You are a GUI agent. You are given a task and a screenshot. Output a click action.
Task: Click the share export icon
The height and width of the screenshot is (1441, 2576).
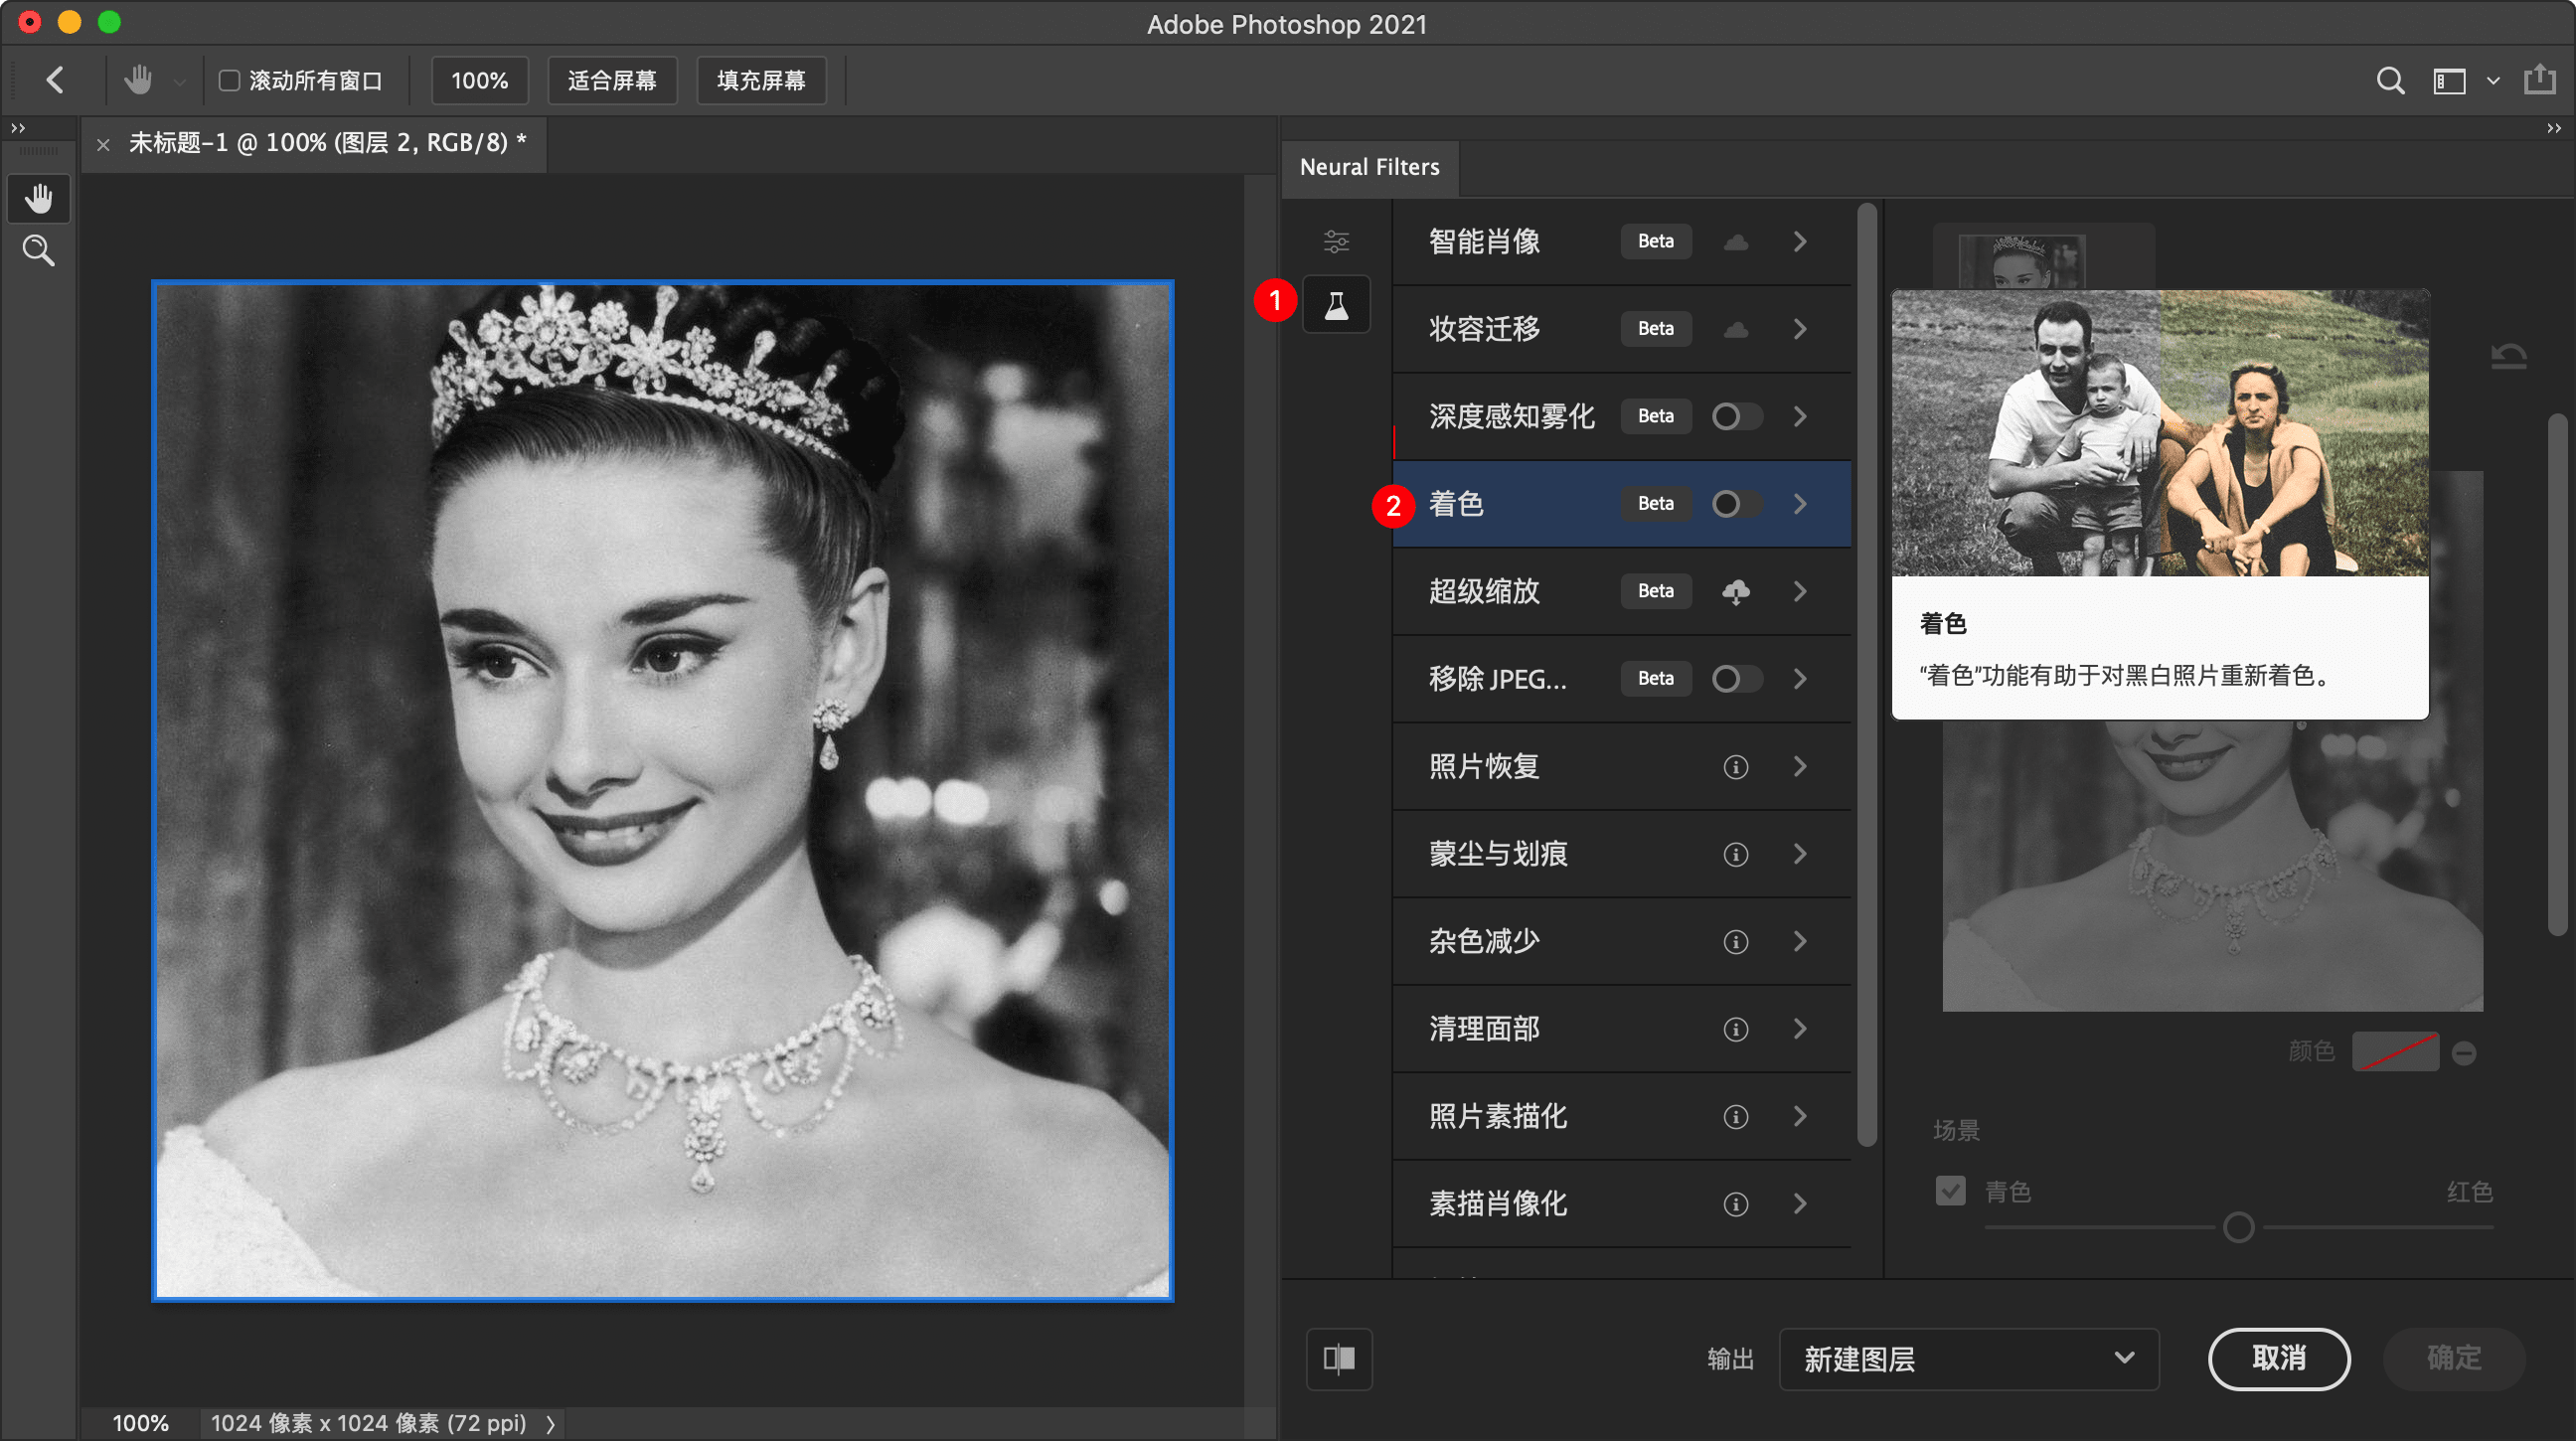(x=2540, y=79)
